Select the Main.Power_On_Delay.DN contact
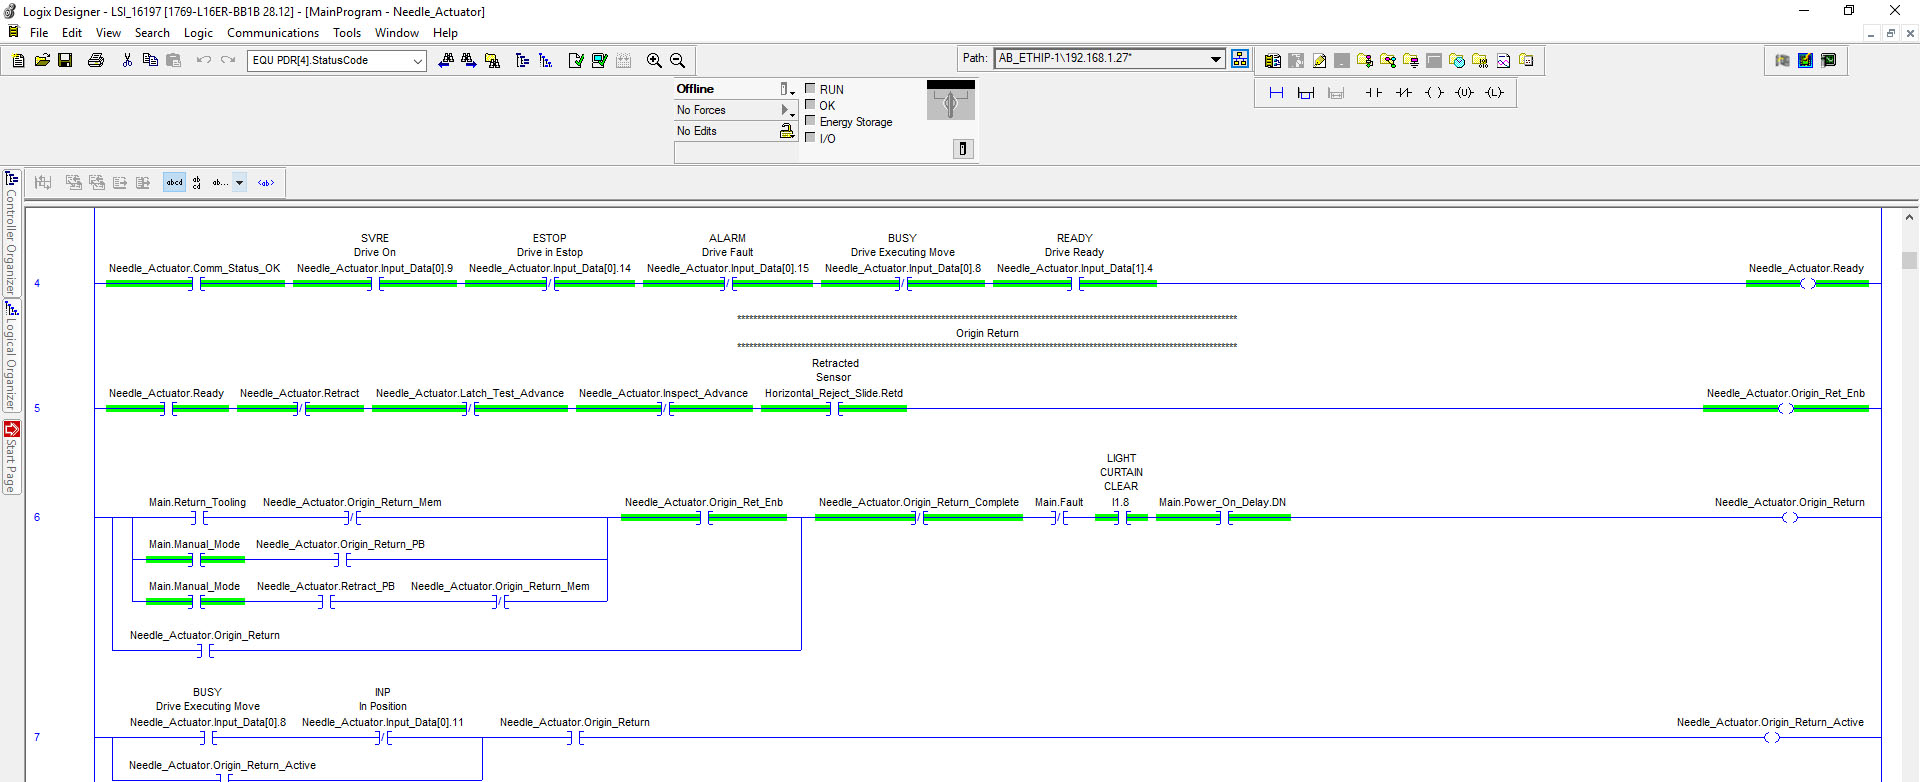1920x782 pixels. 1223,518
